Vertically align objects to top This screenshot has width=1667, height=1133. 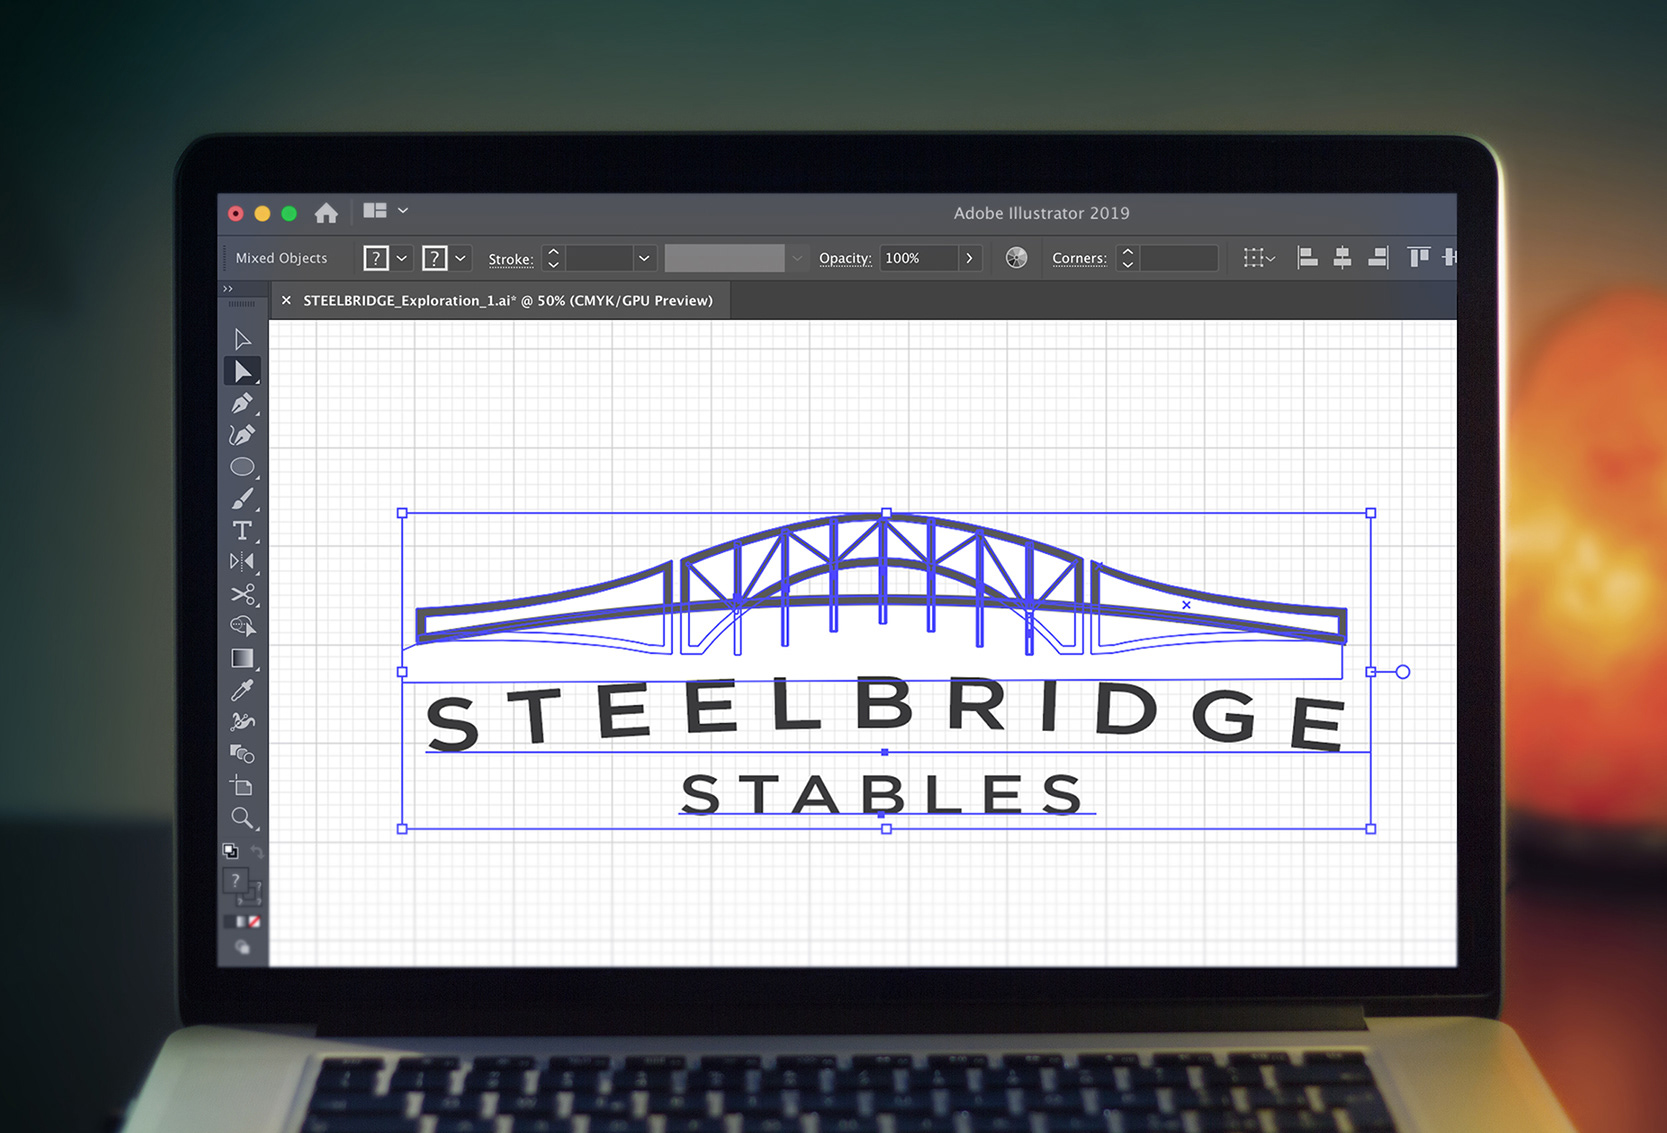[1418, 258]
